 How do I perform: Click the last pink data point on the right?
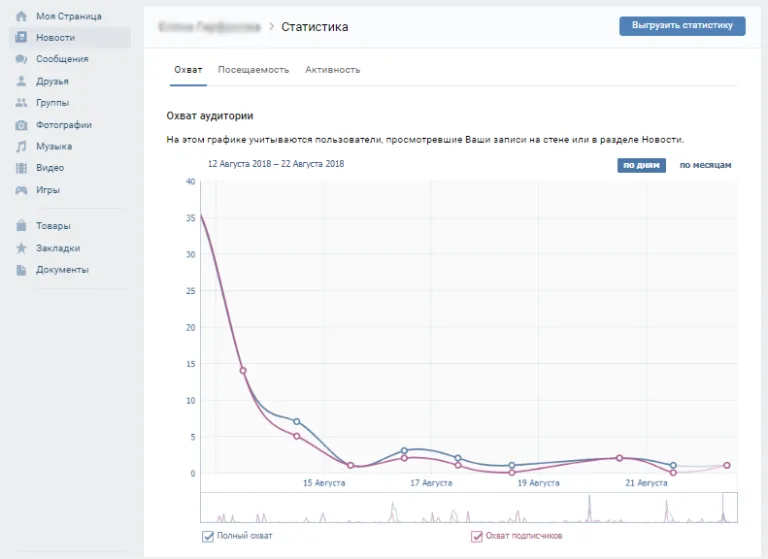point(727,465)
